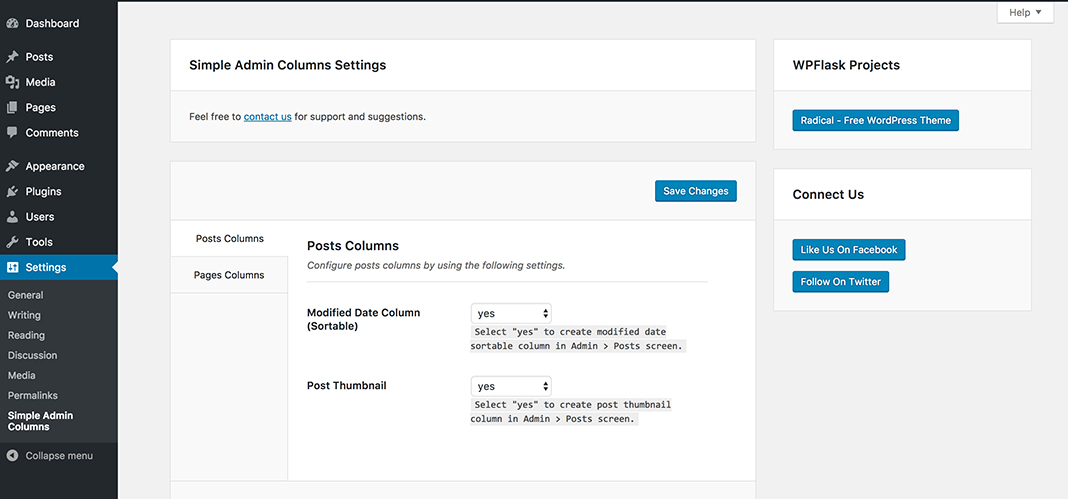1068x499 pixels.
Task: Switch to the Posts Columns tab
Action: (x=230, y=238)
